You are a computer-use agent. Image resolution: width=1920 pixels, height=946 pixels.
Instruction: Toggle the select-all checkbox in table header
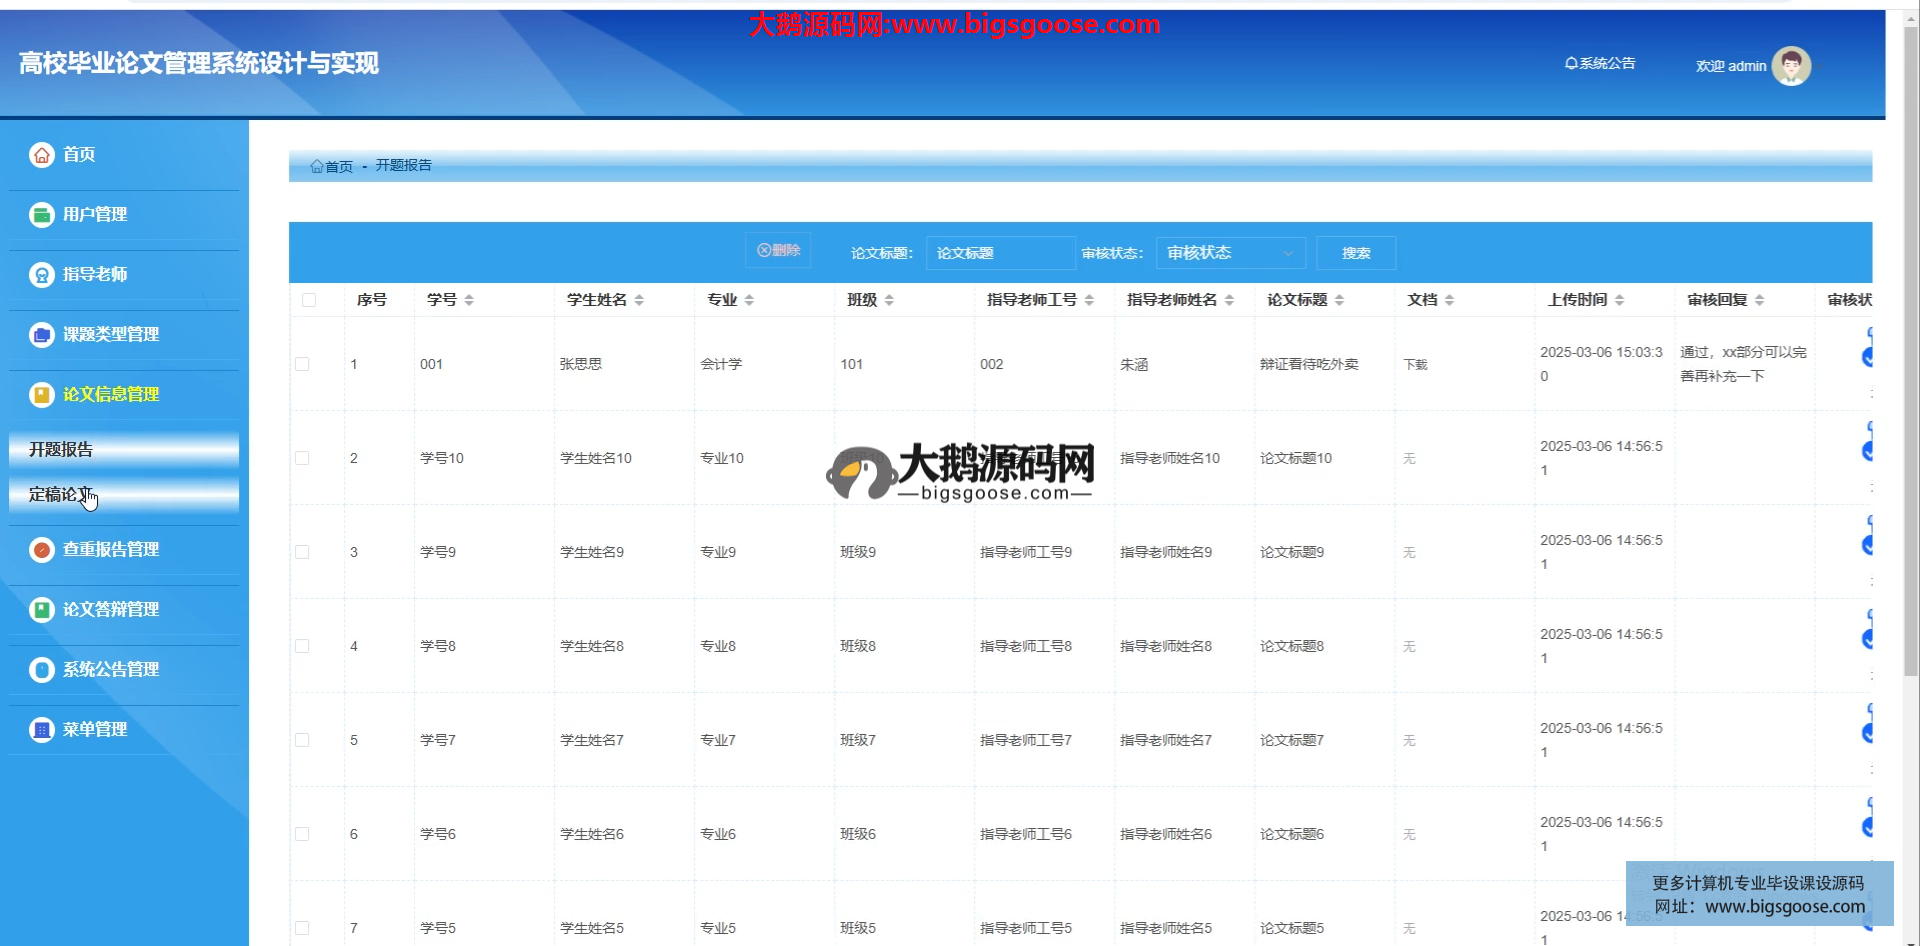(309, 300)
